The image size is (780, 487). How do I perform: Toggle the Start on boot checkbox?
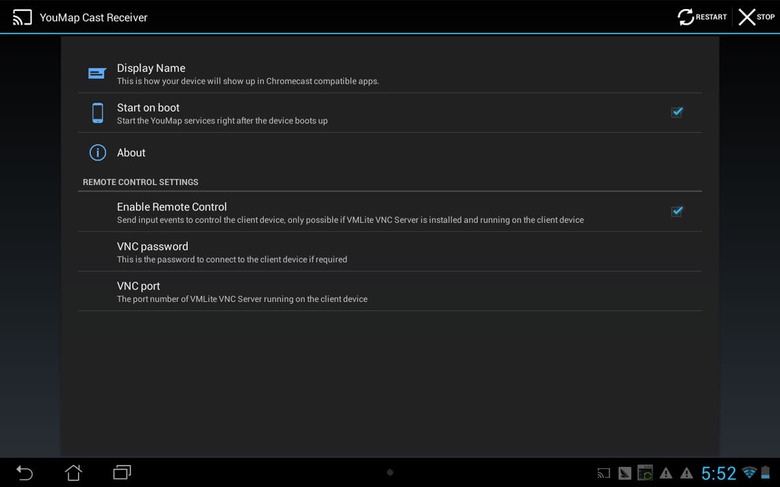[x=677, y=112]
